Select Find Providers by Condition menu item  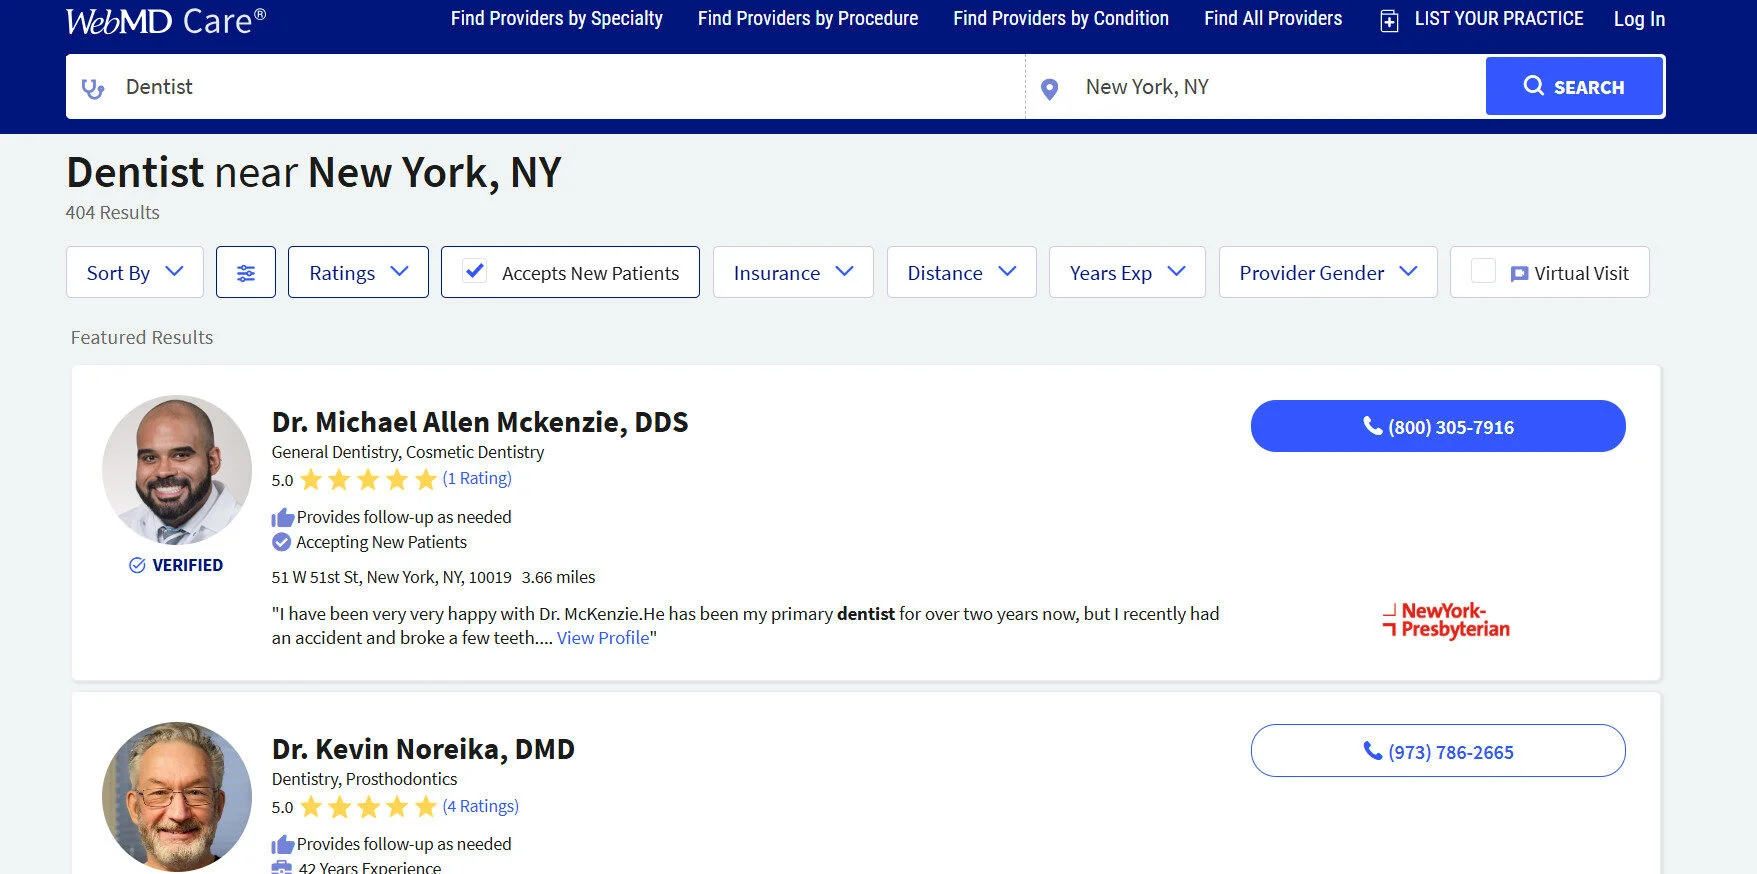[1061, 18]
